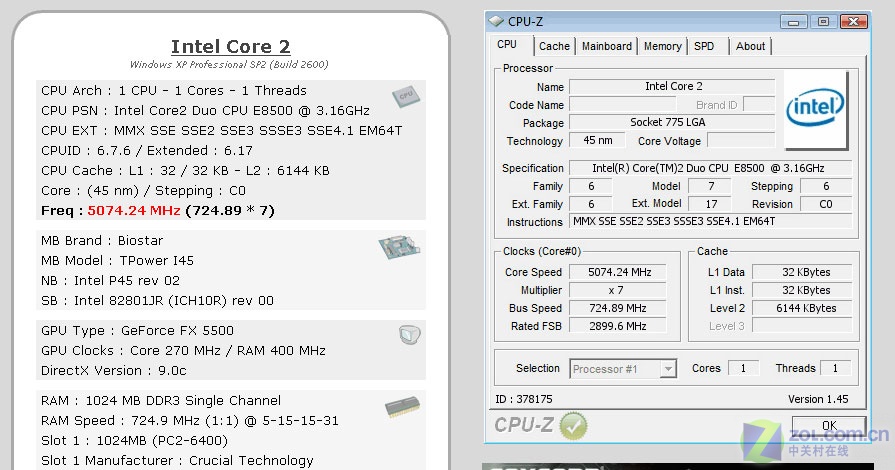The width and height of the screenshot is (895, 470).
Task: Click 'SB : Intel 82801JR (ICH10R)' line
Action: tap(158, 301)
